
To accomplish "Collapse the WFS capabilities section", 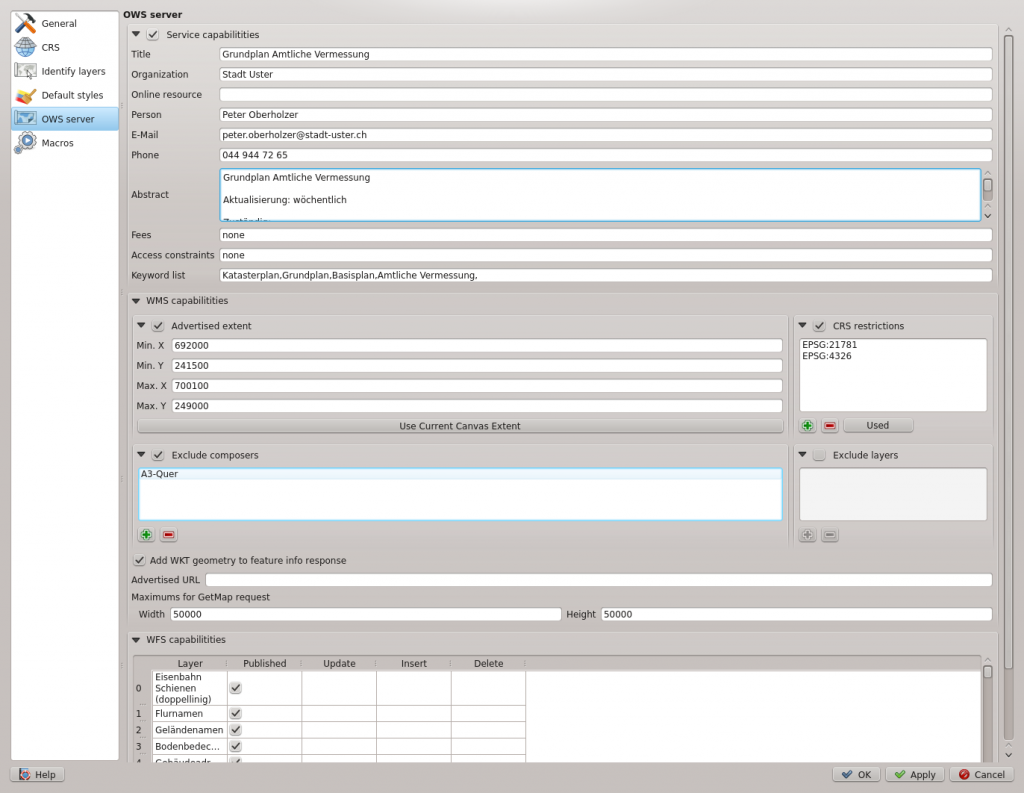I will 135,639.
